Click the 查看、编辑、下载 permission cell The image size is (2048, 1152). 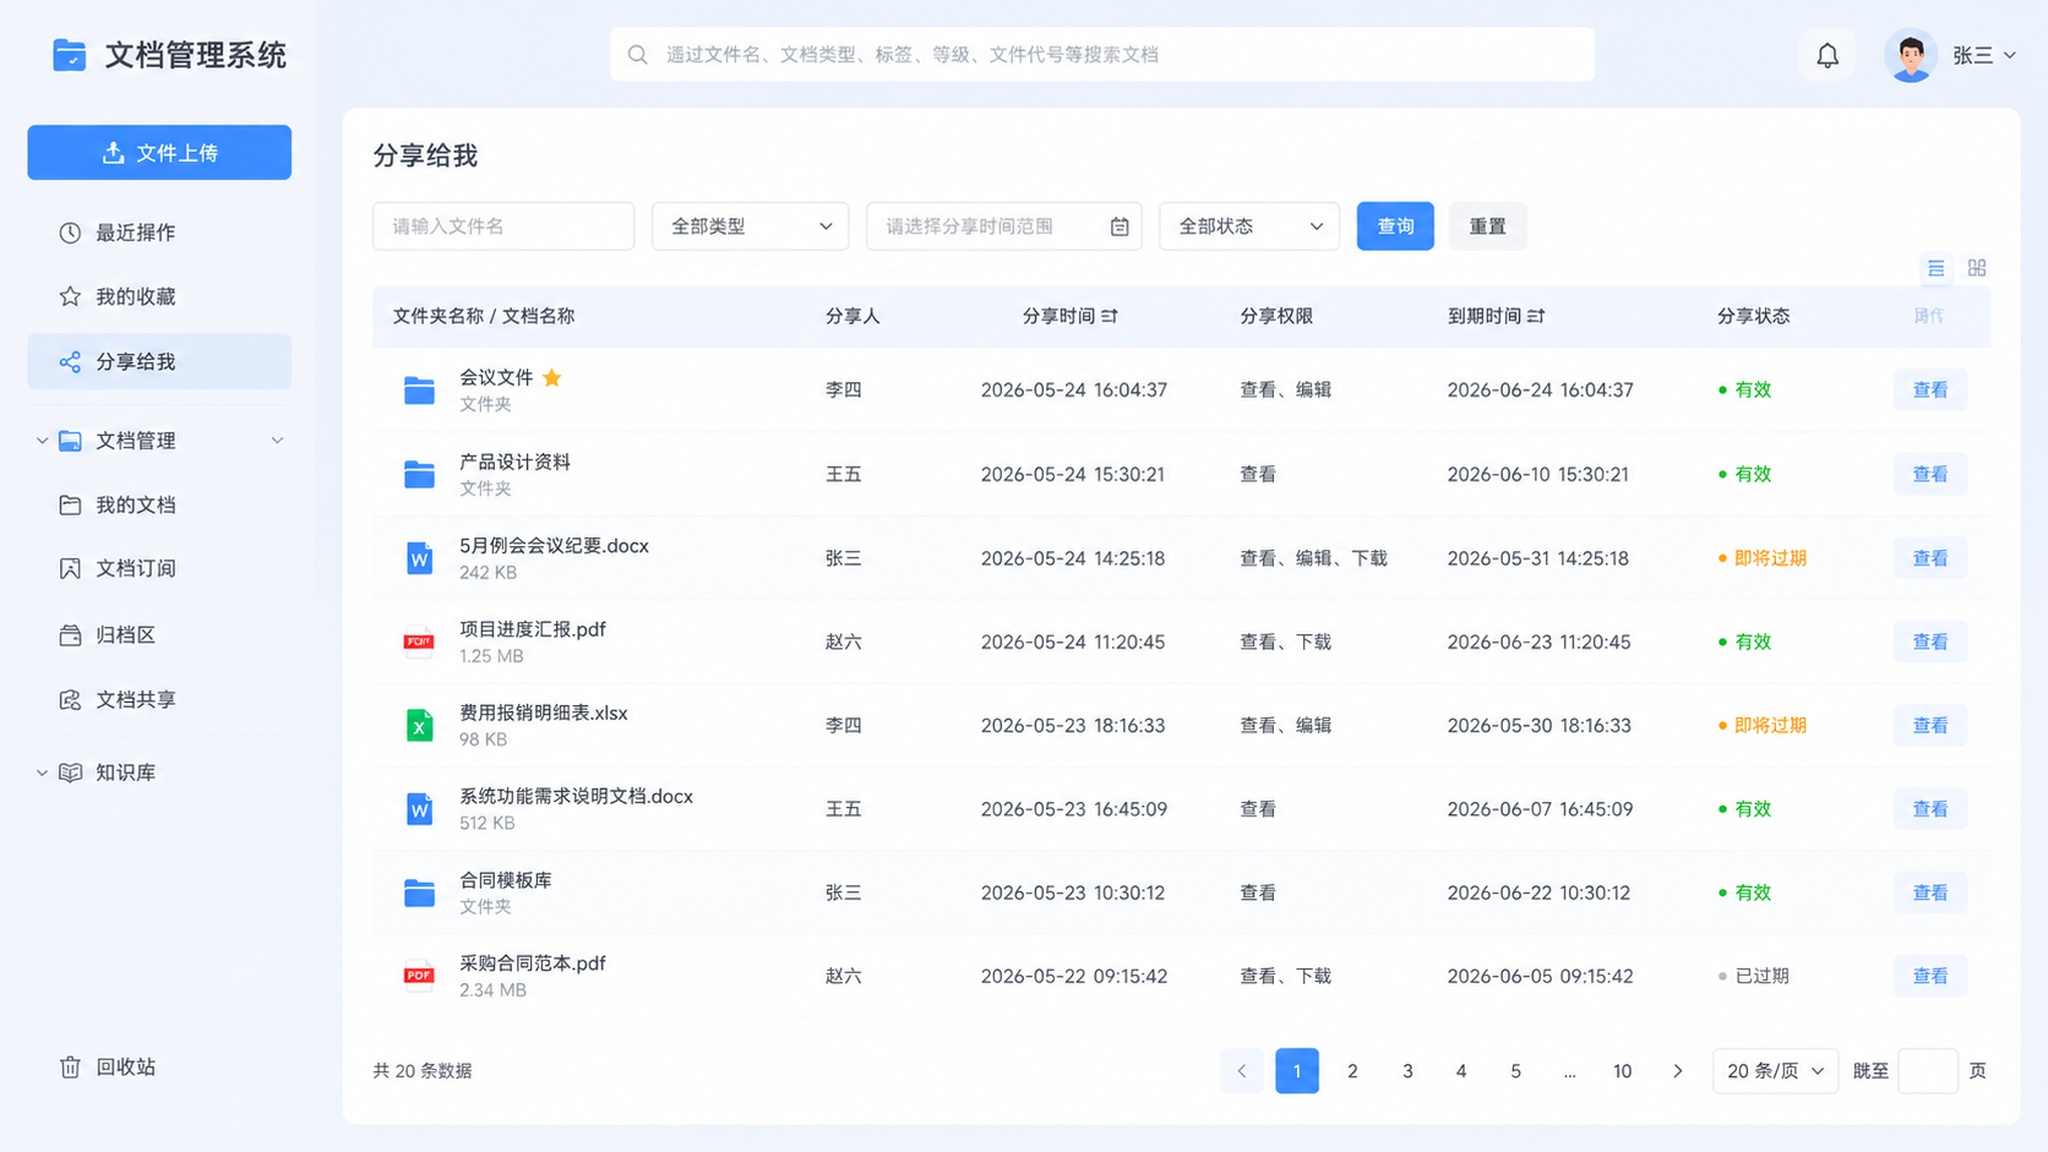1313,558
